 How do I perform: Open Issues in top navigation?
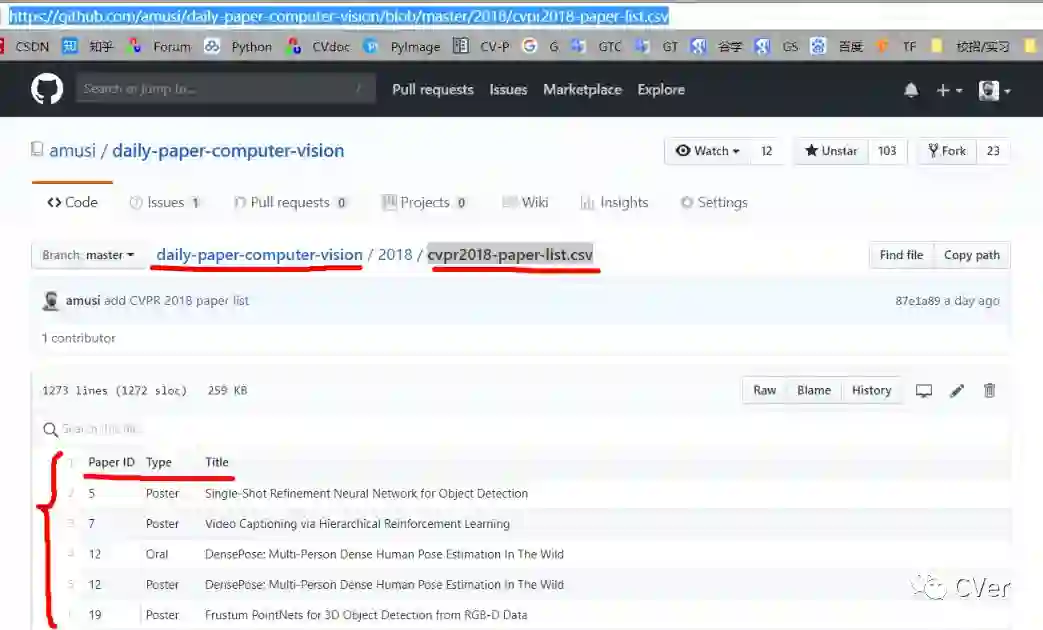[x=508, y=89]
